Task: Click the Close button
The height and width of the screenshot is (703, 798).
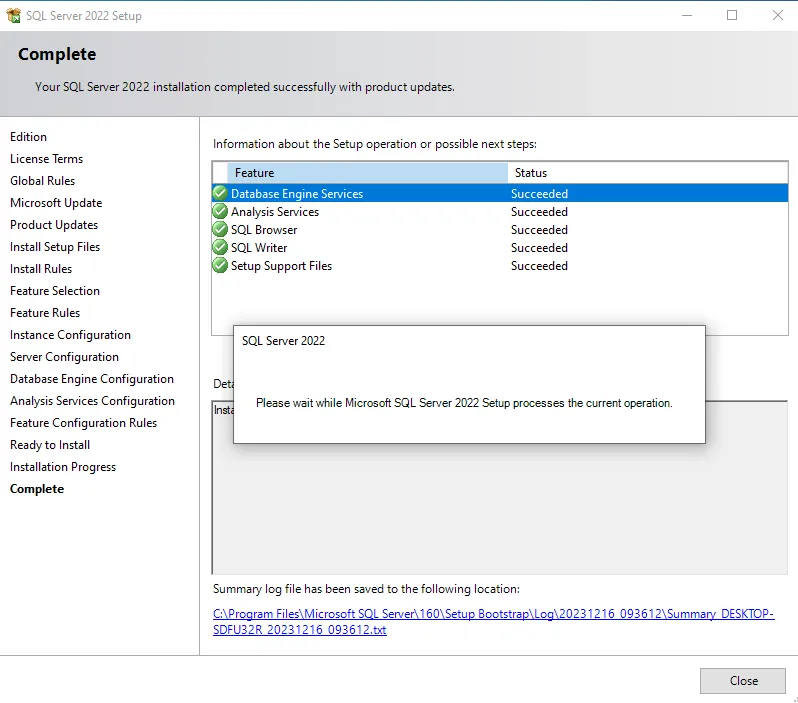Action: (743, 681)
